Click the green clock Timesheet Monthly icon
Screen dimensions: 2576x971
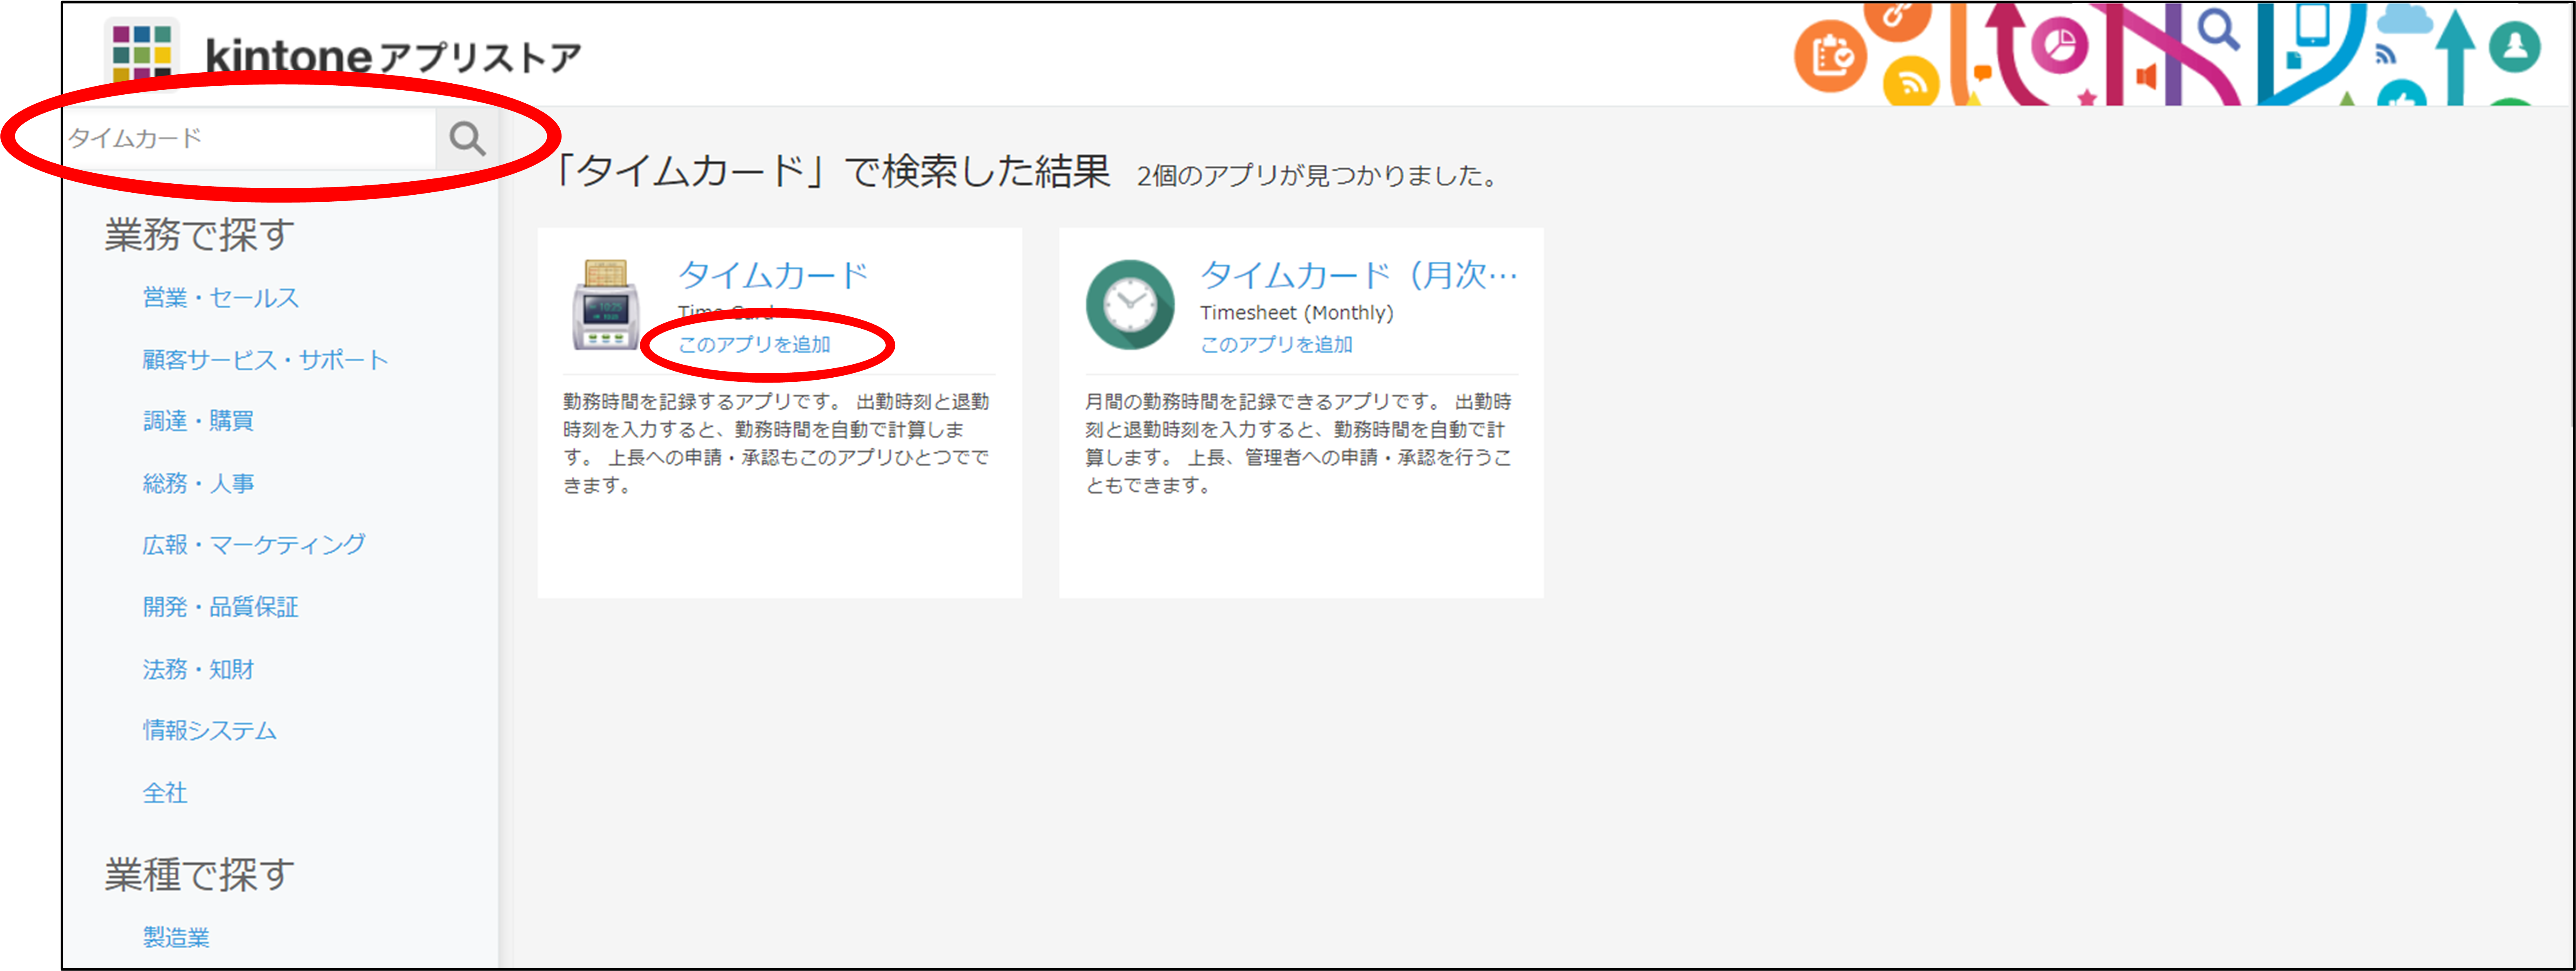pos(1130,304)
